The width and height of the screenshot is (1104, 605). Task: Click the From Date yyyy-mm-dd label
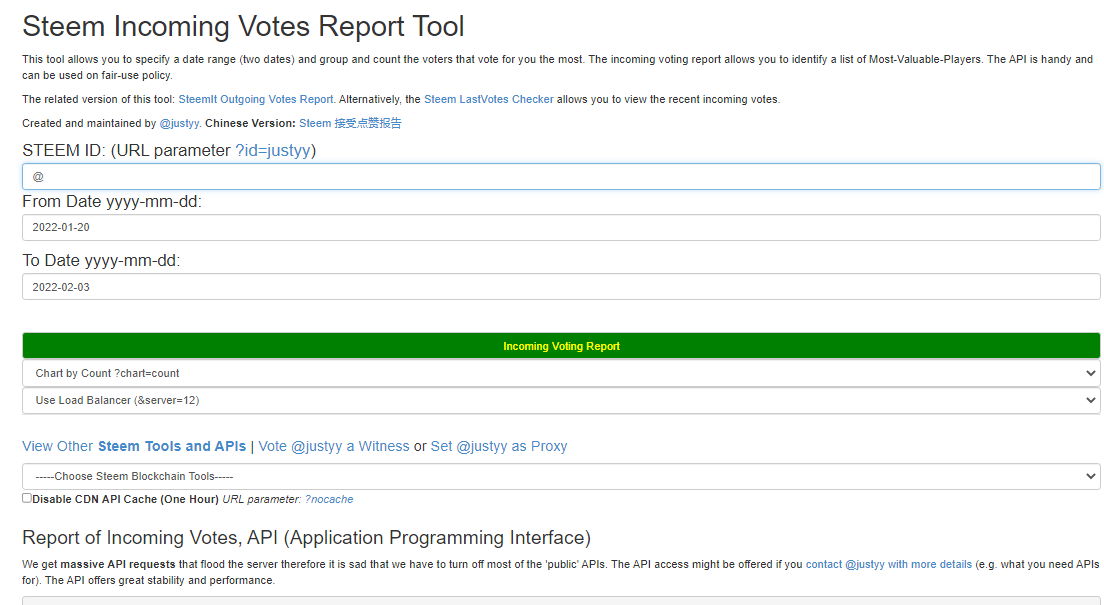pyautogui.click(x=112, y=201)
